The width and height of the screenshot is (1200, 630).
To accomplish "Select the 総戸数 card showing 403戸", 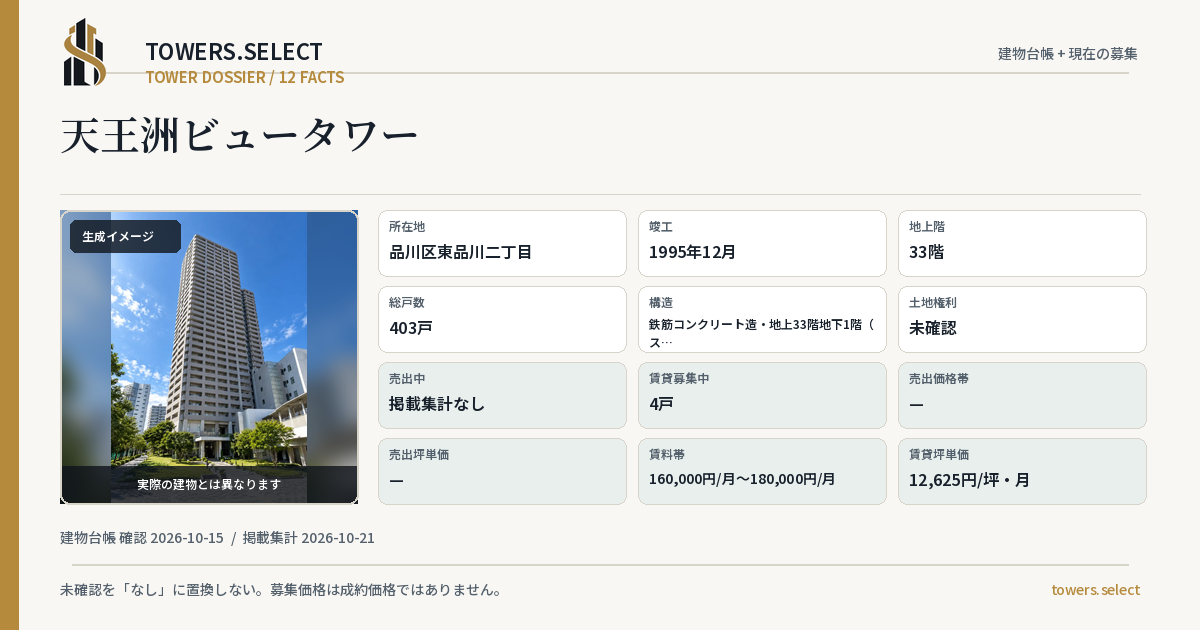I will pos(502,319).
